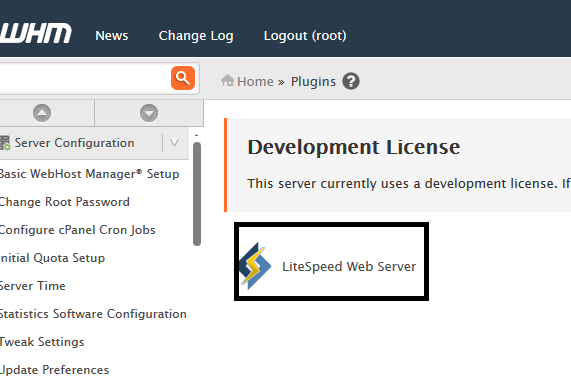Open the Change Log

coord(196,36)
